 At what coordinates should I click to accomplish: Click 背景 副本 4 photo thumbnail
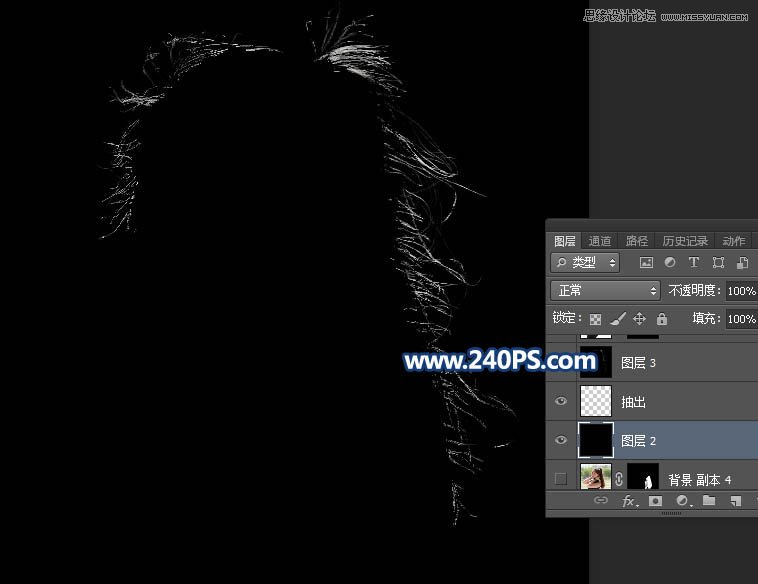[x=596, y=477]
